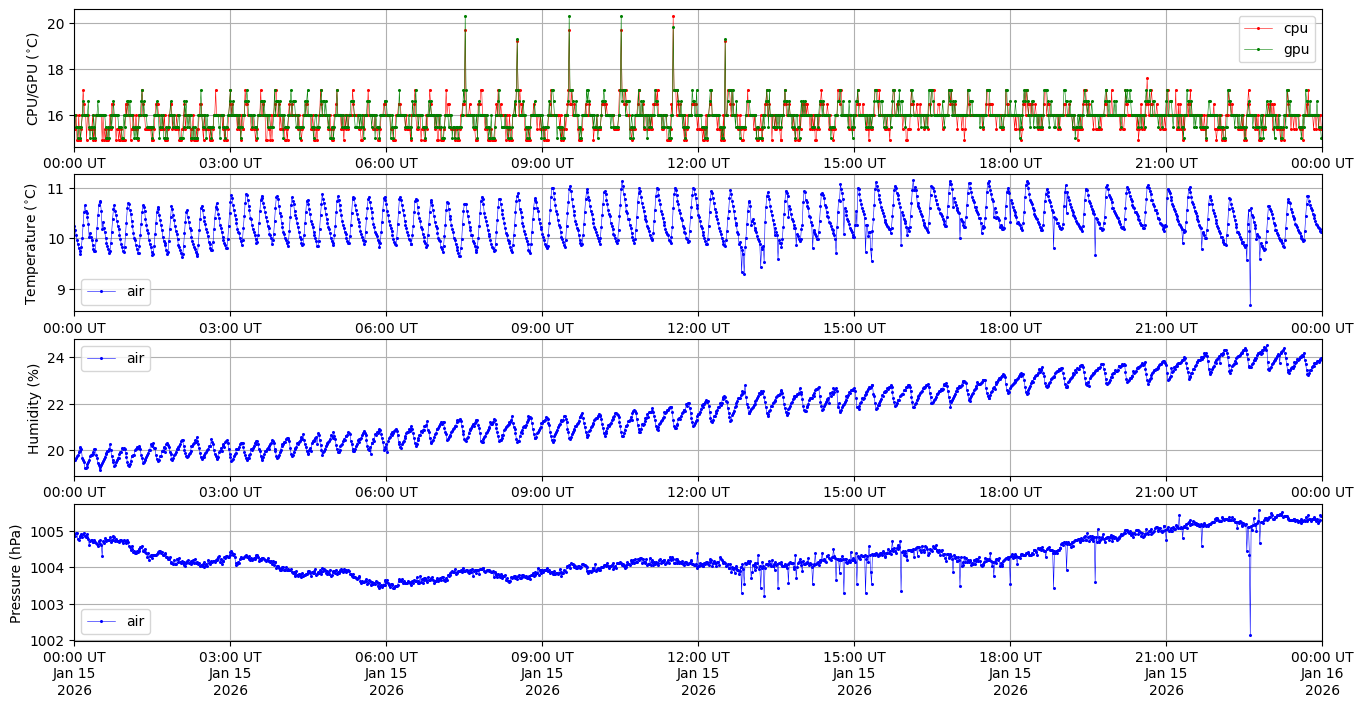Image resolution: width=1363 pixels, height=707 pixels.
Task: Click the Jan 16 2026 date label
Action: point(1321,681)
